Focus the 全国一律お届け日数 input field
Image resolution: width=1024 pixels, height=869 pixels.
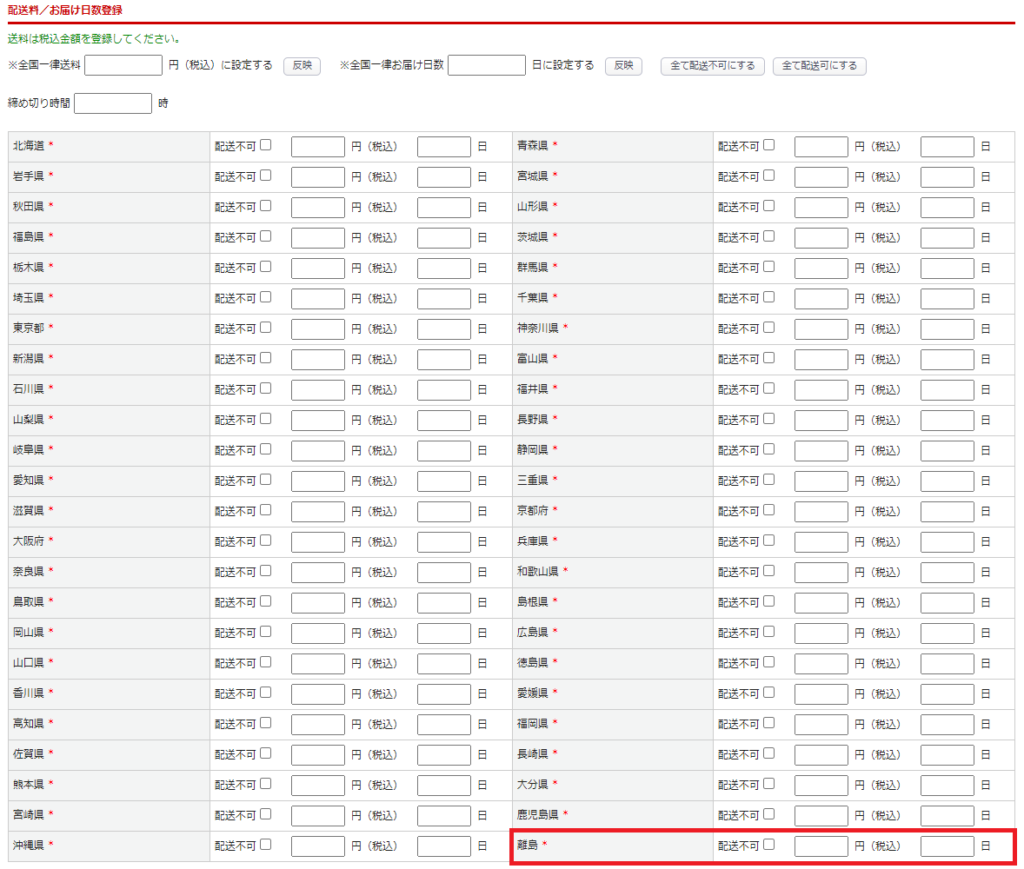coord(487,66)
